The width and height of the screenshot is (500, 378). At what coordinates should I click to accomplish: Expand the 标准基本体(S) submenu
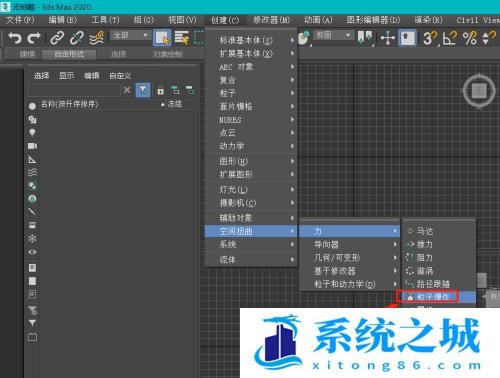click(250, 40)
